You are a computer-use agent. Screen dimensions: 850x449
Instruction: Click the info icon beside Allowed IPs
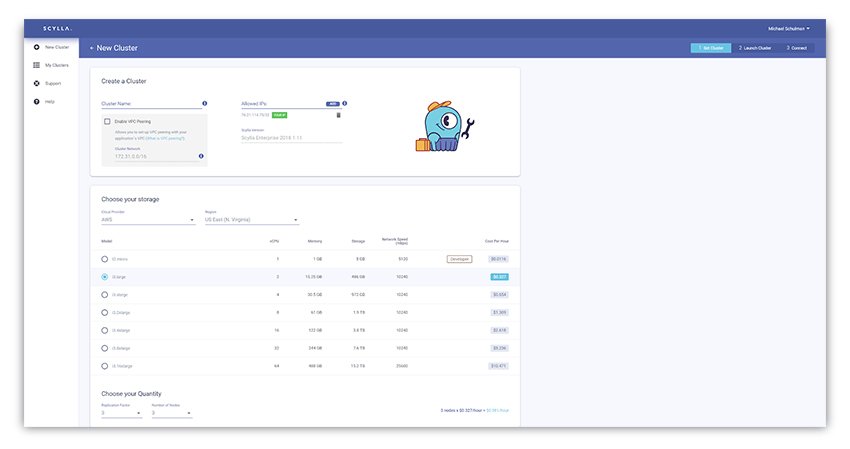pyautogui.click(x=345, y=103)
